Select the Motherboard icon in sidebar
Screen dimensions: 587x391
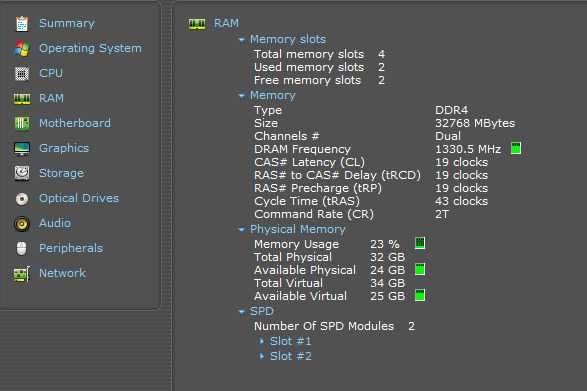[x=22, y=123]
